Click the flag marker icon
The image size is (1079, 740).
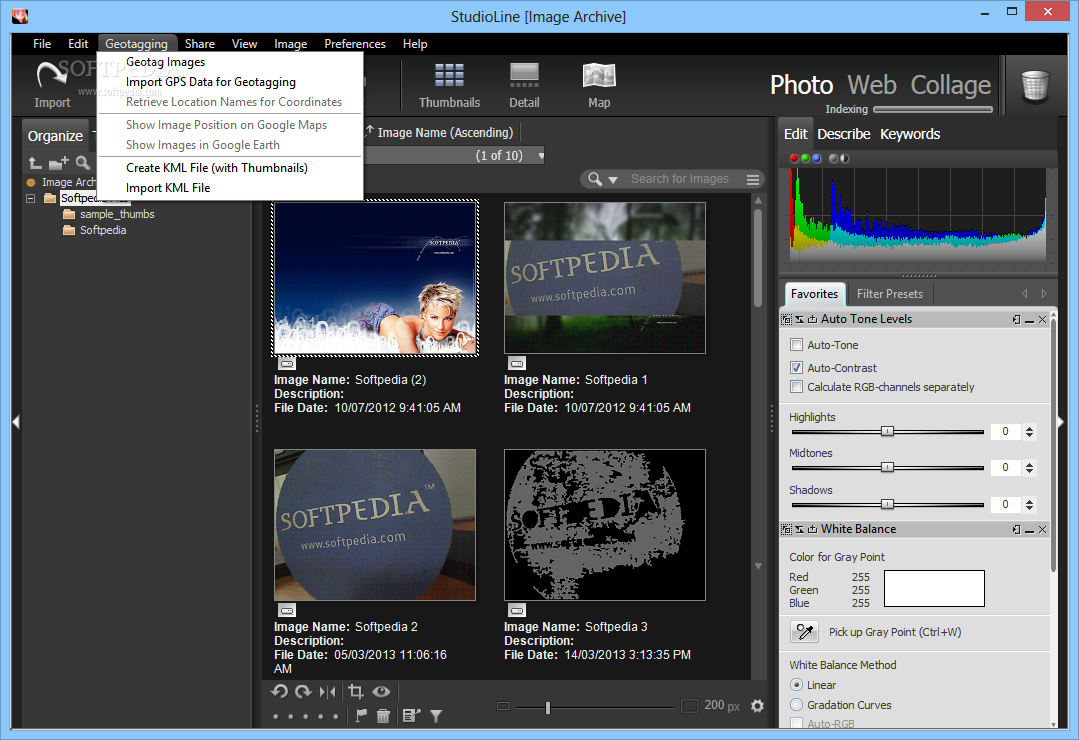pyautogui.click(x=361, y=716)
